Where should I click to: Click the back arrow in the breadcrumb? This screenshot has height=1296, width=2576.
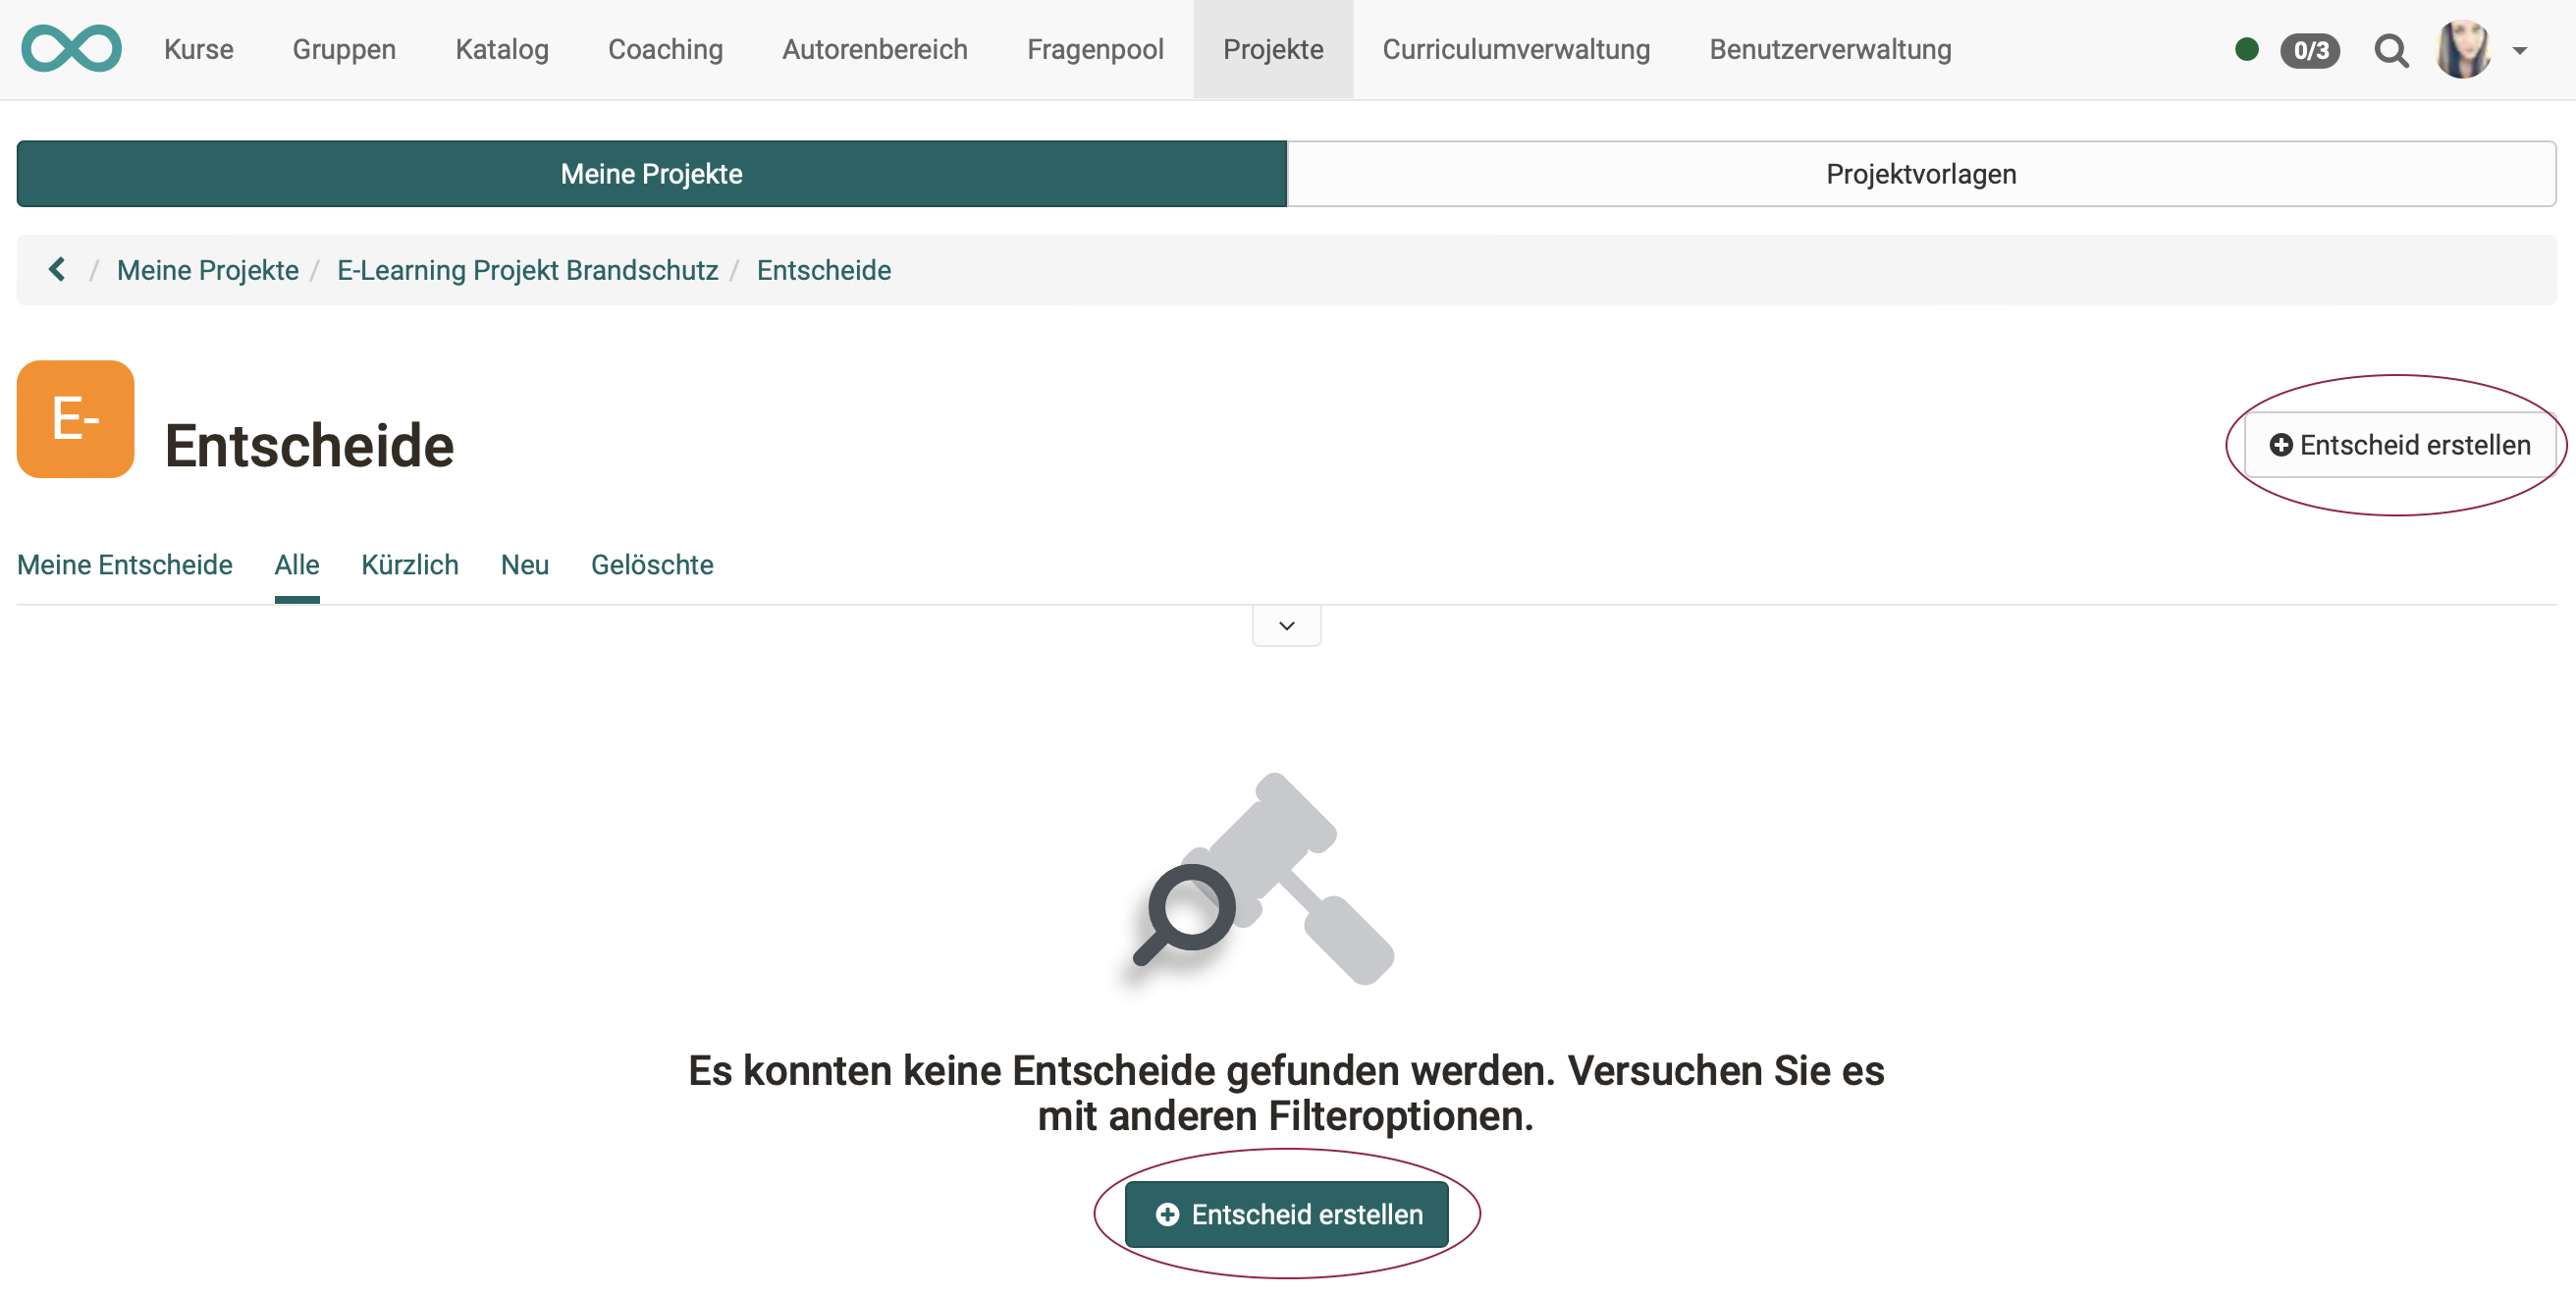coord(57,269)
